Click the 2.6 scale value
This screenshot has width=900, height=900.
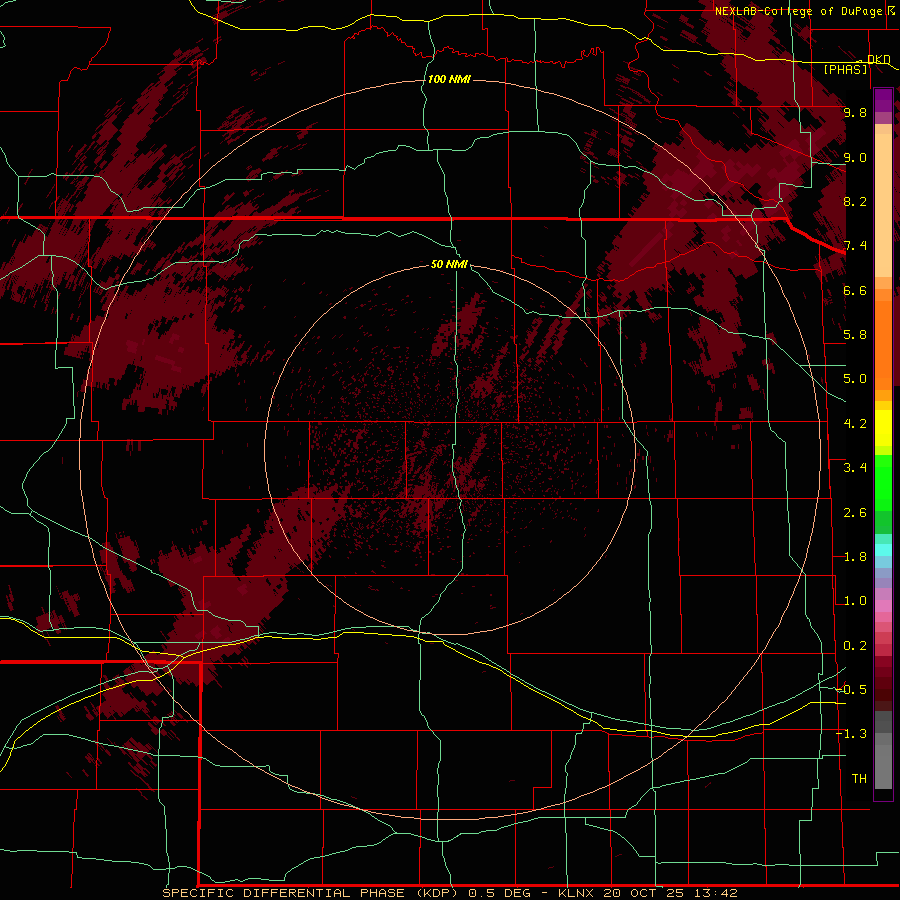(855, 513)
